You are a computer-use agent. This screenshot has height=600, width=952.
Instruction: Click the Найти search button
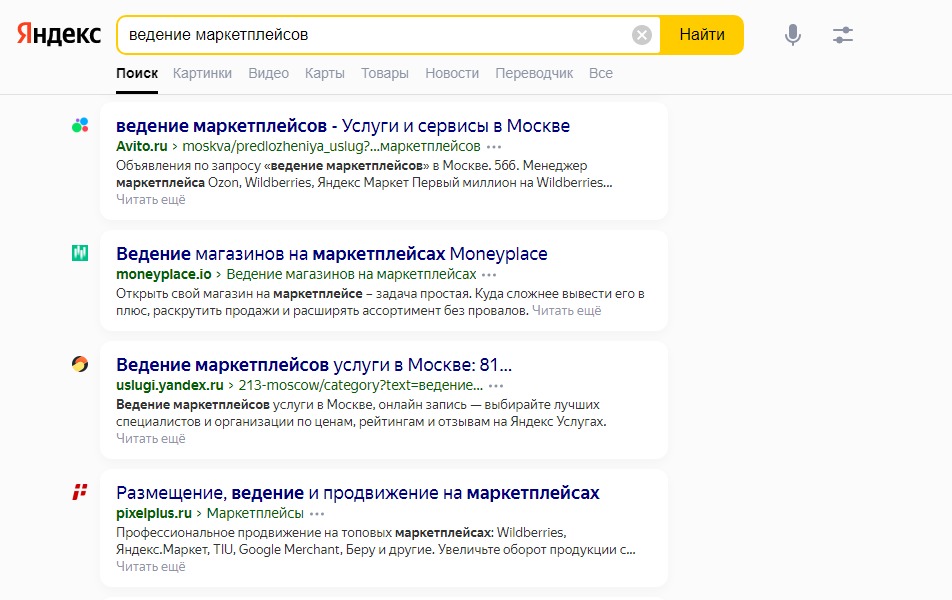(702, 35)
